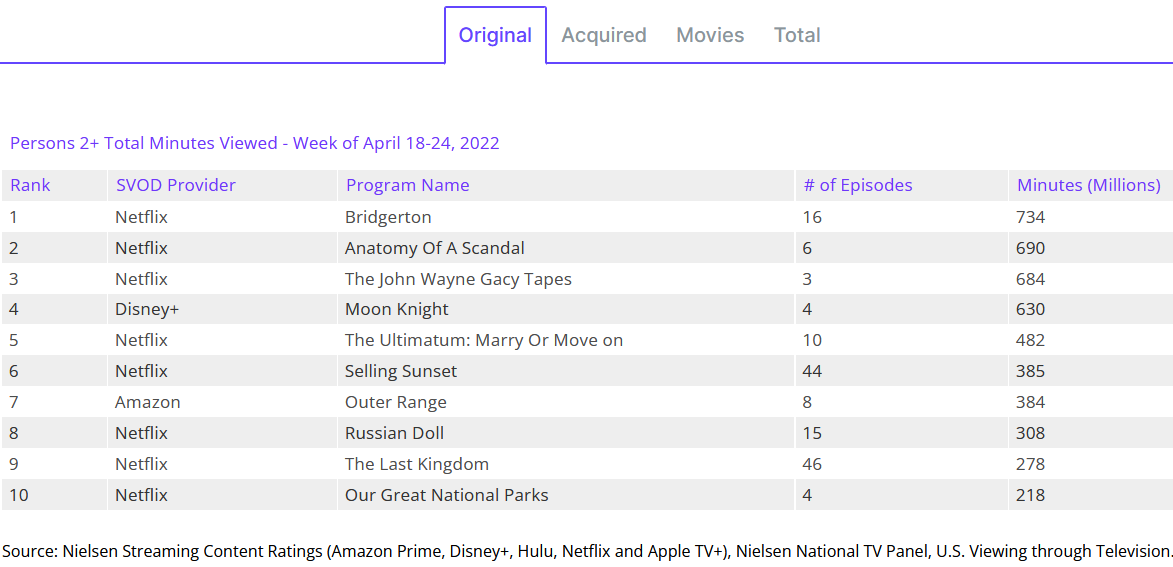Click the # of Episodes header
This screenshot has height=567, width=1173.
(858, 185)
